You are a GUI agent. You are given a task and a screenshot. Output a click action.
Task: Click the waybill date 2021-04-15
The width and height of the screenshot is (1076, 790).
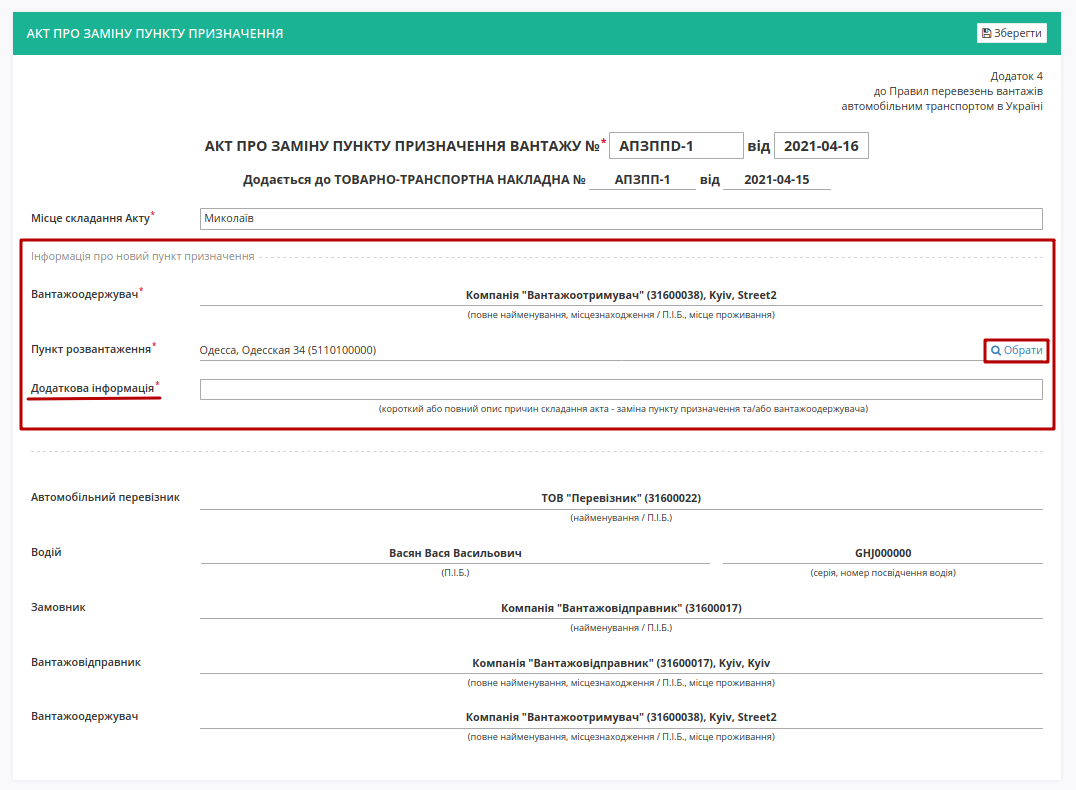click(777, 180)
